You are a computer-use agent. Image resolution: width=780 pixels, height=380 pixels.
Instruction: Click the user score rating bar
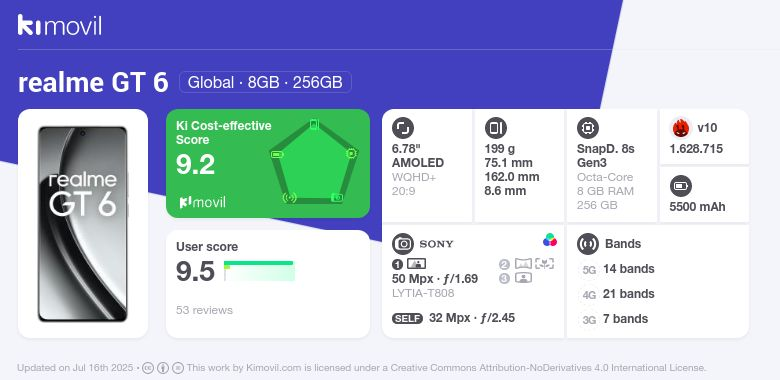point(259,271)
